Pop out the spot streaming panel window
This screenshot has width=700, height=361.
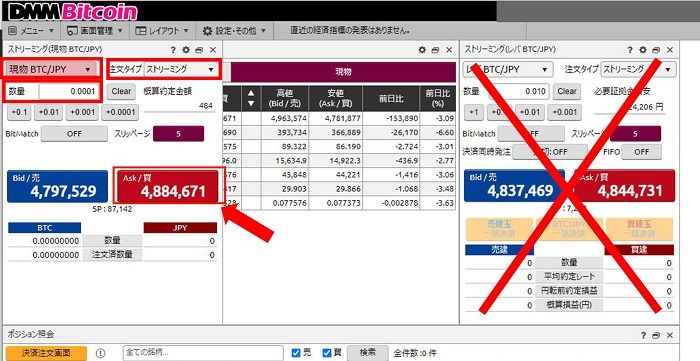pyautogui.click(x=199, y=50)
